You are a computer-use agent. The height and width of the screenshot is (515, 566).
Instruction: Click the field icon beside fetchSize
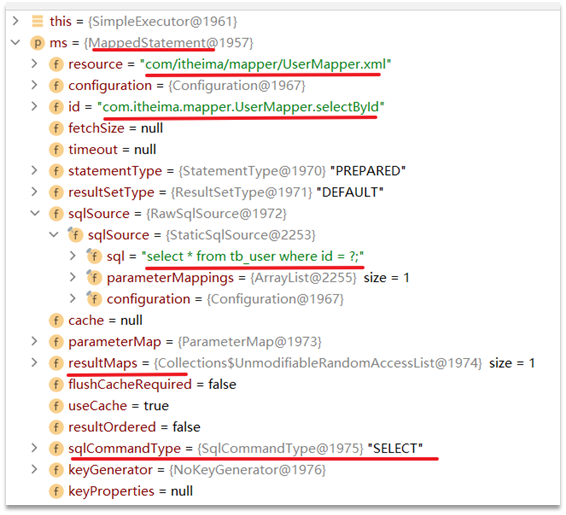point(56,128)
